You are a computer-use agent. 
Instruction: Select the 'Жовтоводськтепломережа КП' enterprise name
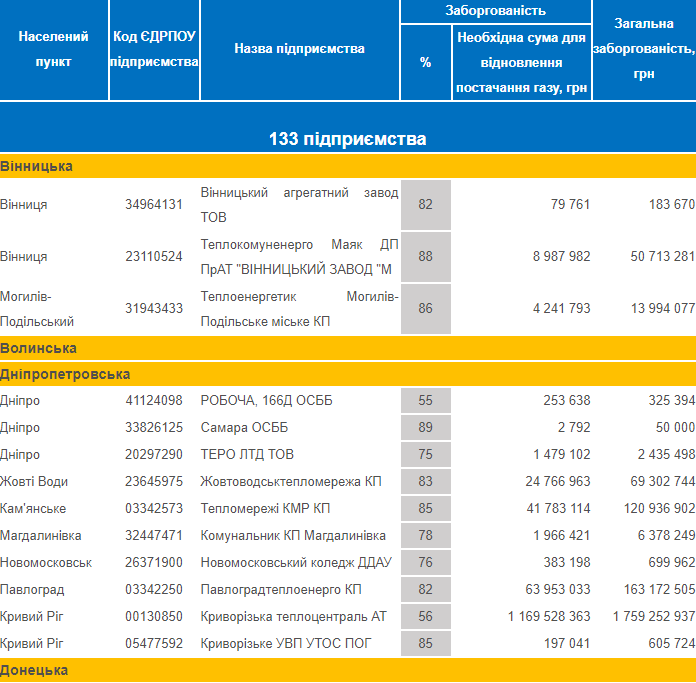291,482
